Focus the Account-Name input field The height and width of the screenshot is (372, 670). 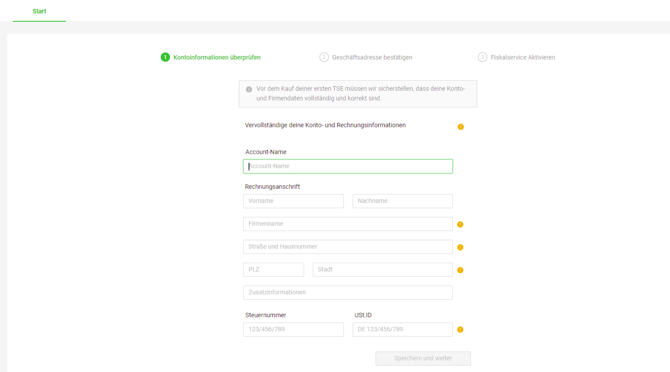pos(348,167)
